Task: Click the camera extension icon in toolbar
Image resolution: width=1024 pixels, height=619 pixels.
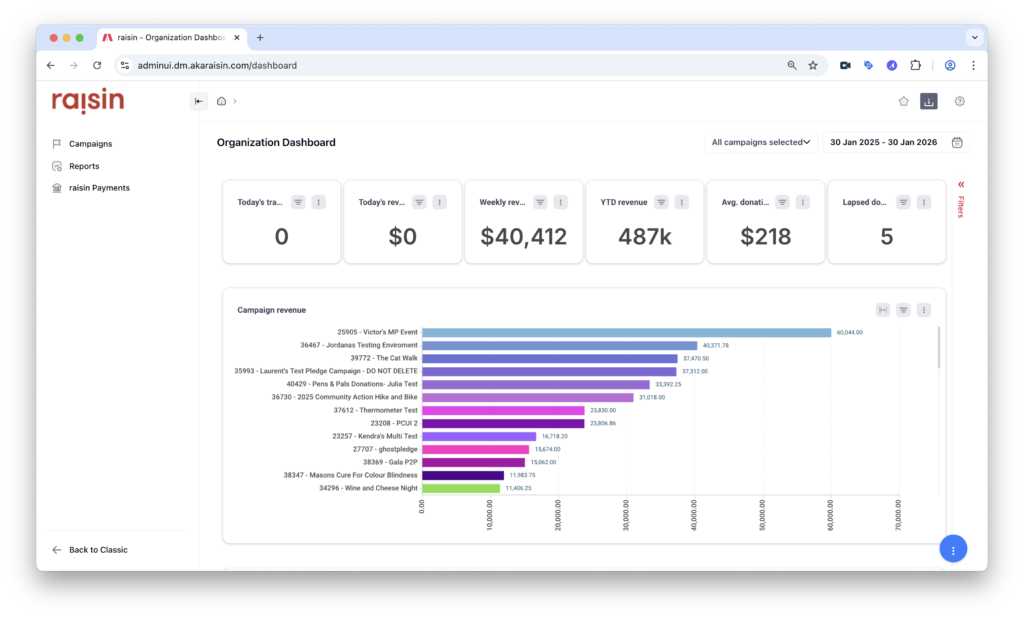Action: [845, 65]
